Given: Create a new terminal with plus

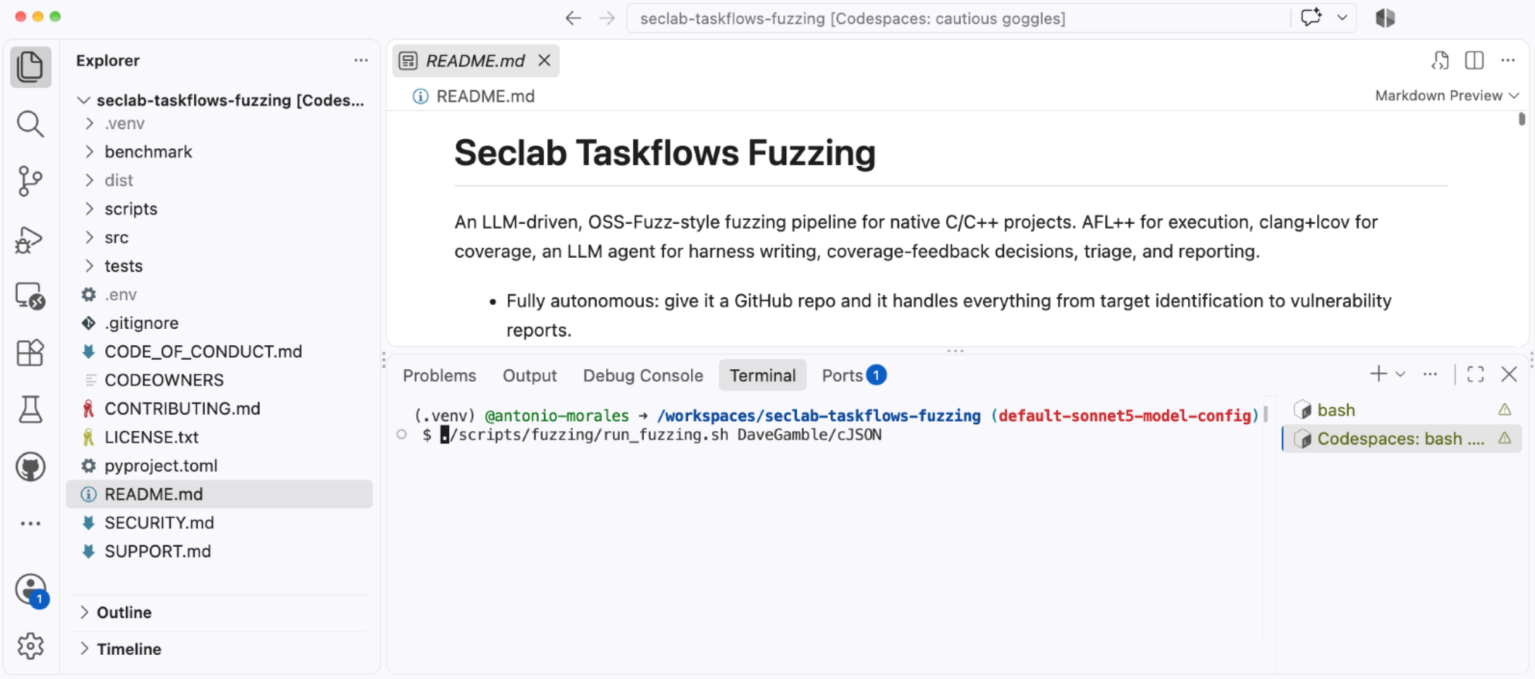Looking at the screenshot, I should pyautogui.click(x=1378, y=374).
